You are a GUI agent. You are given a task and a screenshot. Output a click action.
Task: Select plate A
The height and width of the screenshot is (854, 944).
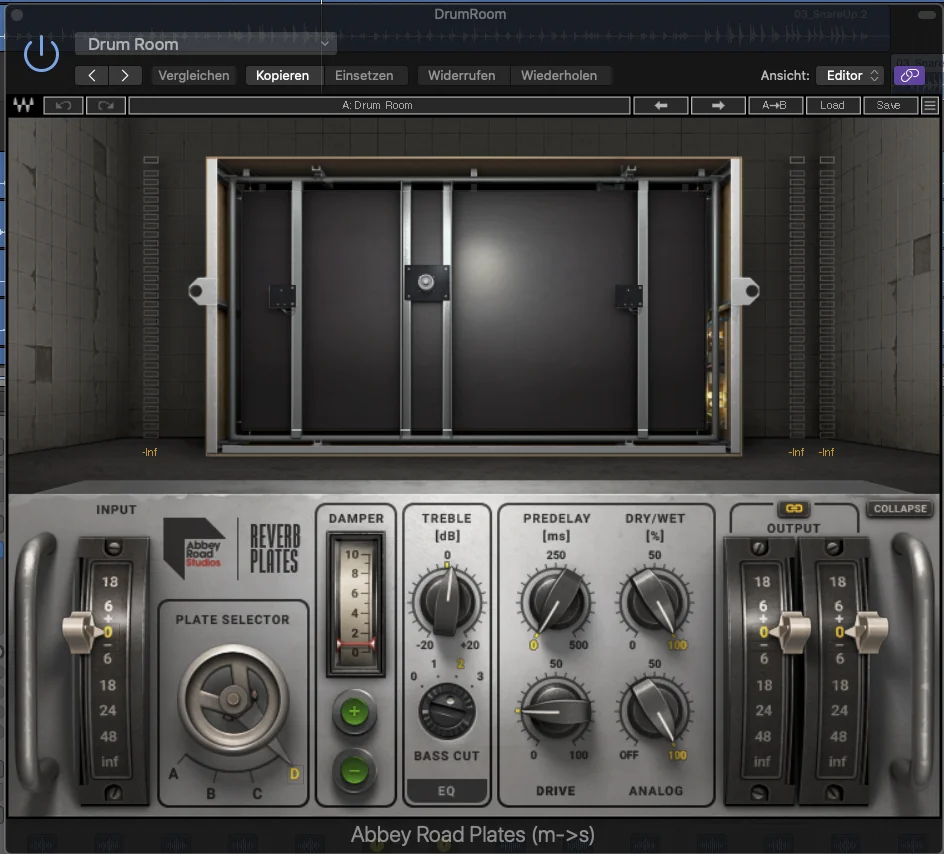pyautogui.click(x=173, y=774)
